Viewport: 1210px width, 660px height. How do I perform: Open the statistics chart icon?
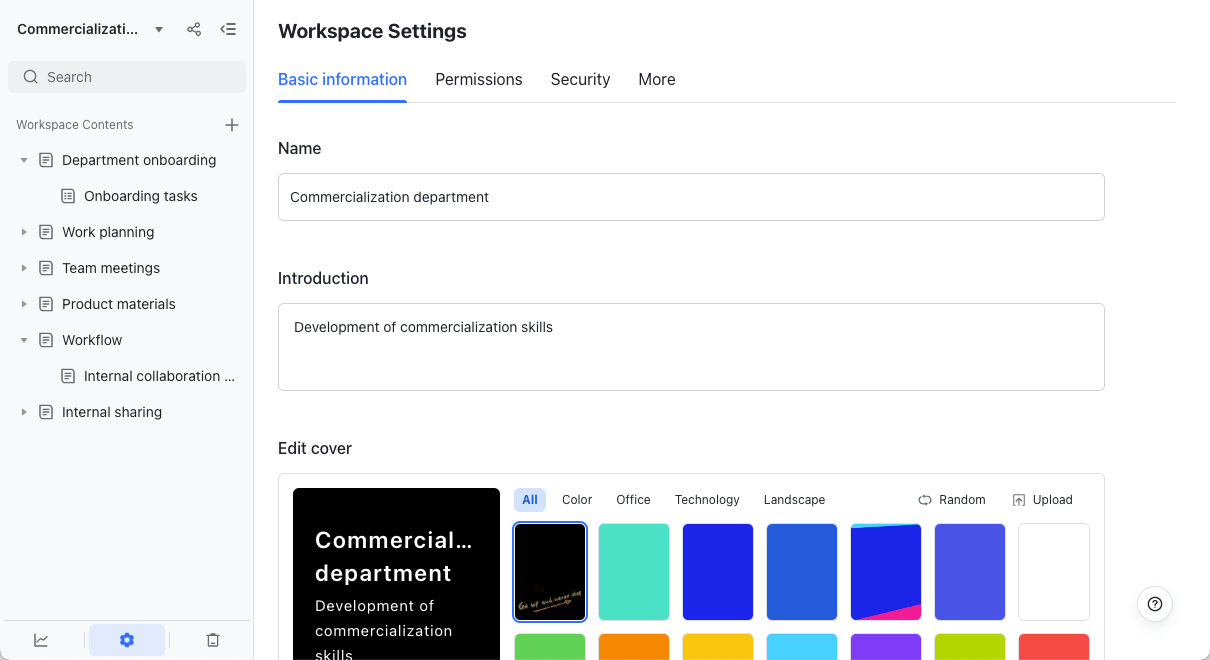[x=41, y=640]
